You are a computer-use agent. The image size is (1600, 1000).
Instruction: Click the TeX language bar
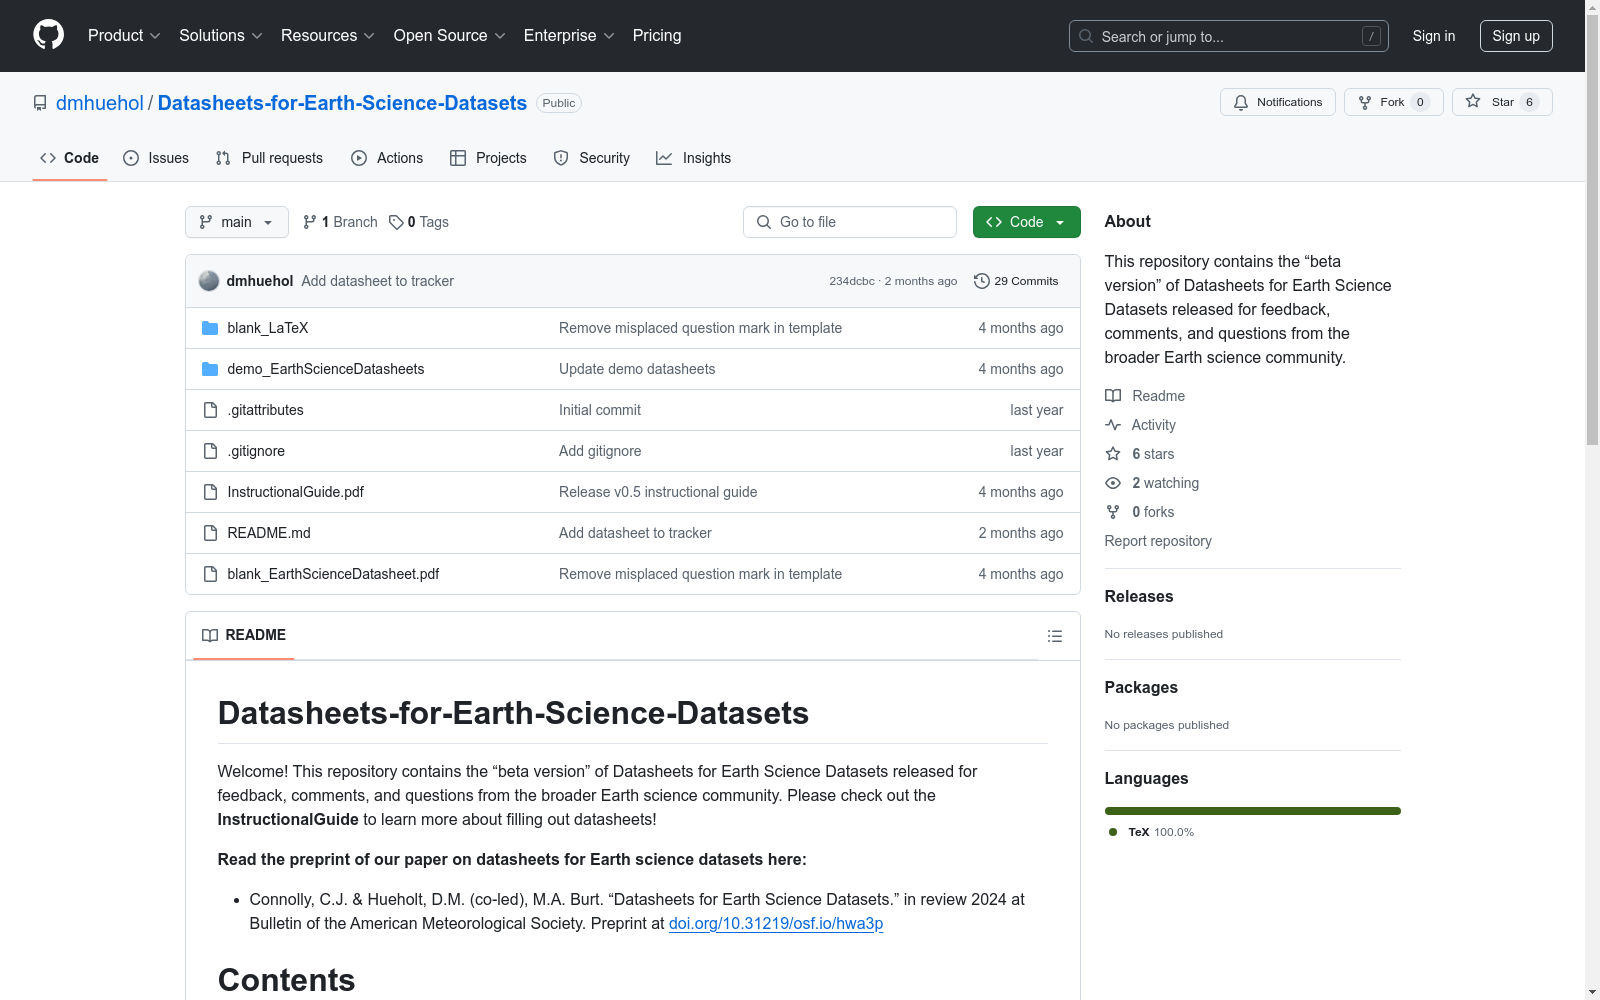(x=1253, y=811)
